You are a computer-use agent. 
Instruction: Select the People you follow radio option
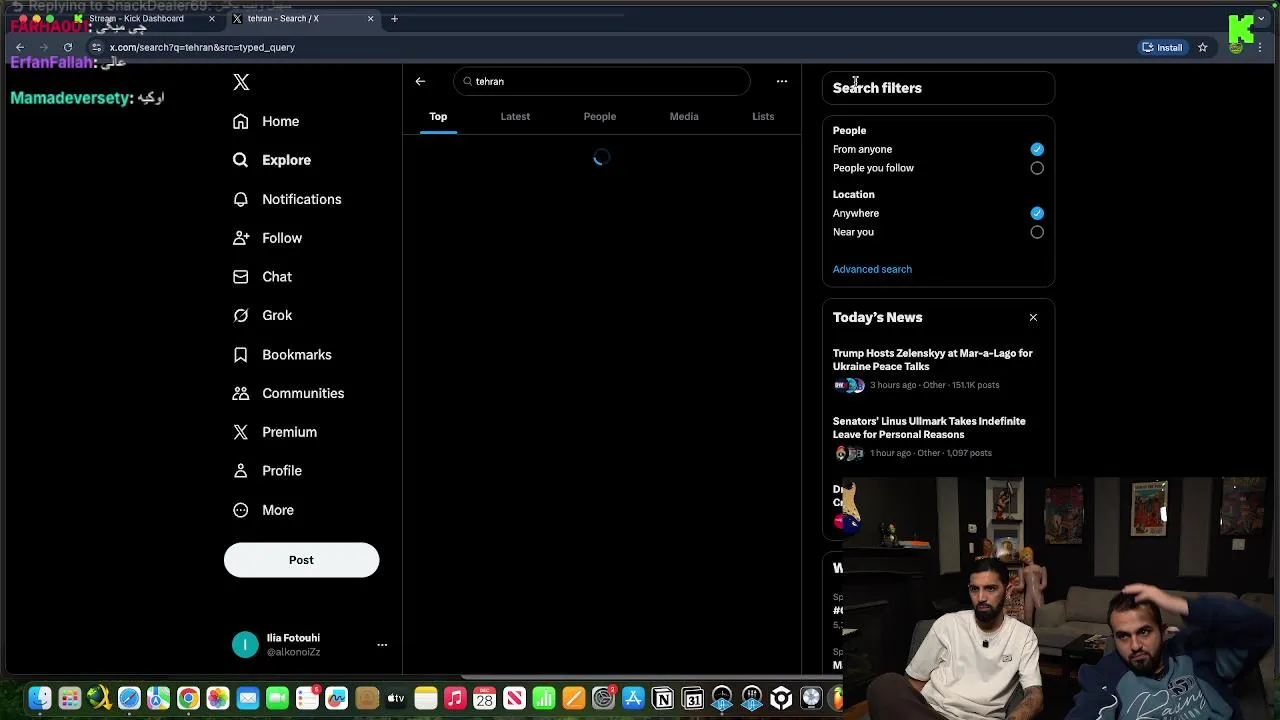[x=1037, y=168]
